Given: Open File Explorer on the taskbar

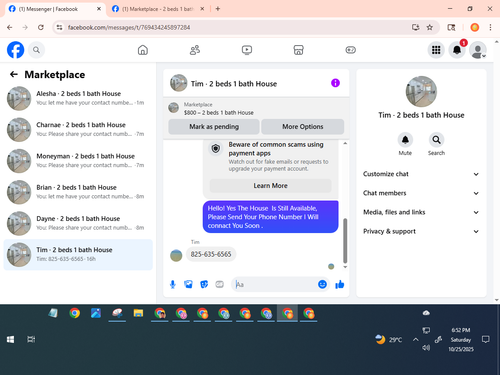Looking at the screenshot, I should click(138, 313).
